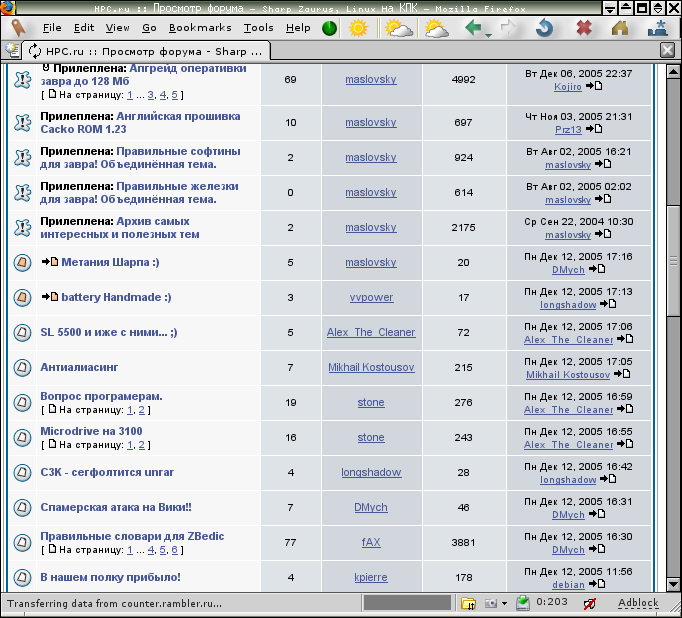Screen dimensions: 682x618
Task: Click the sun with cloud icon, divider-bordered
Action: pyautogui.click(x=398, y=28)
